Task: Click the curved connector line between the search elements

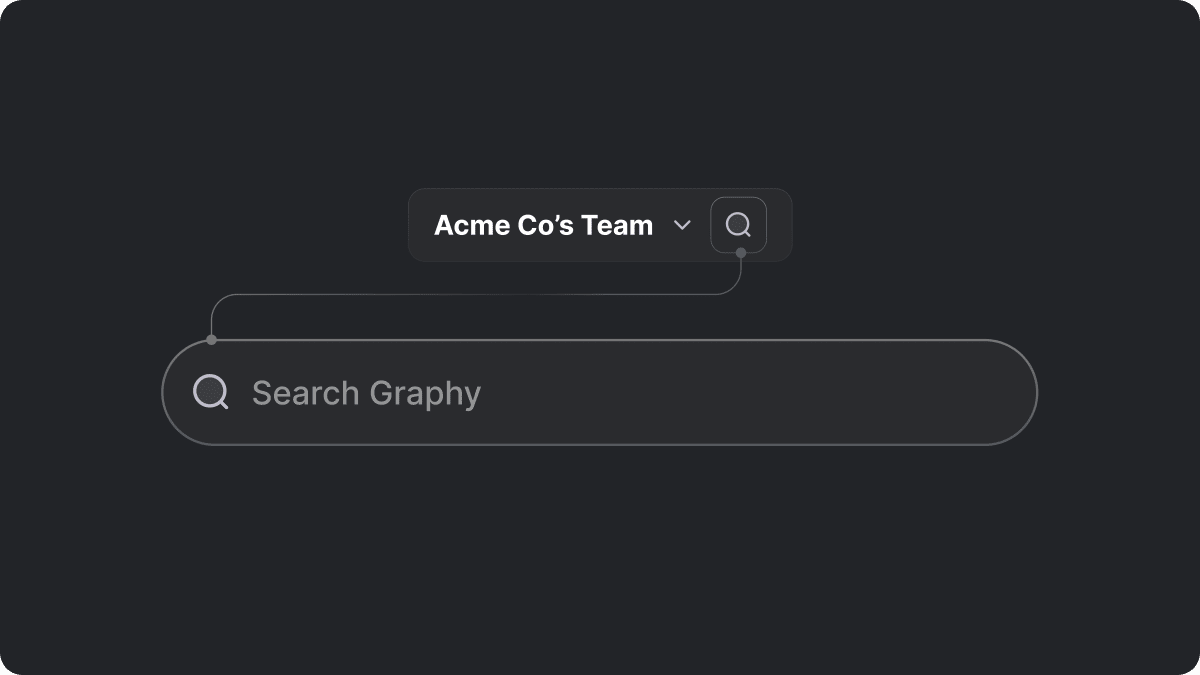Action: click(x=476, y=294)
